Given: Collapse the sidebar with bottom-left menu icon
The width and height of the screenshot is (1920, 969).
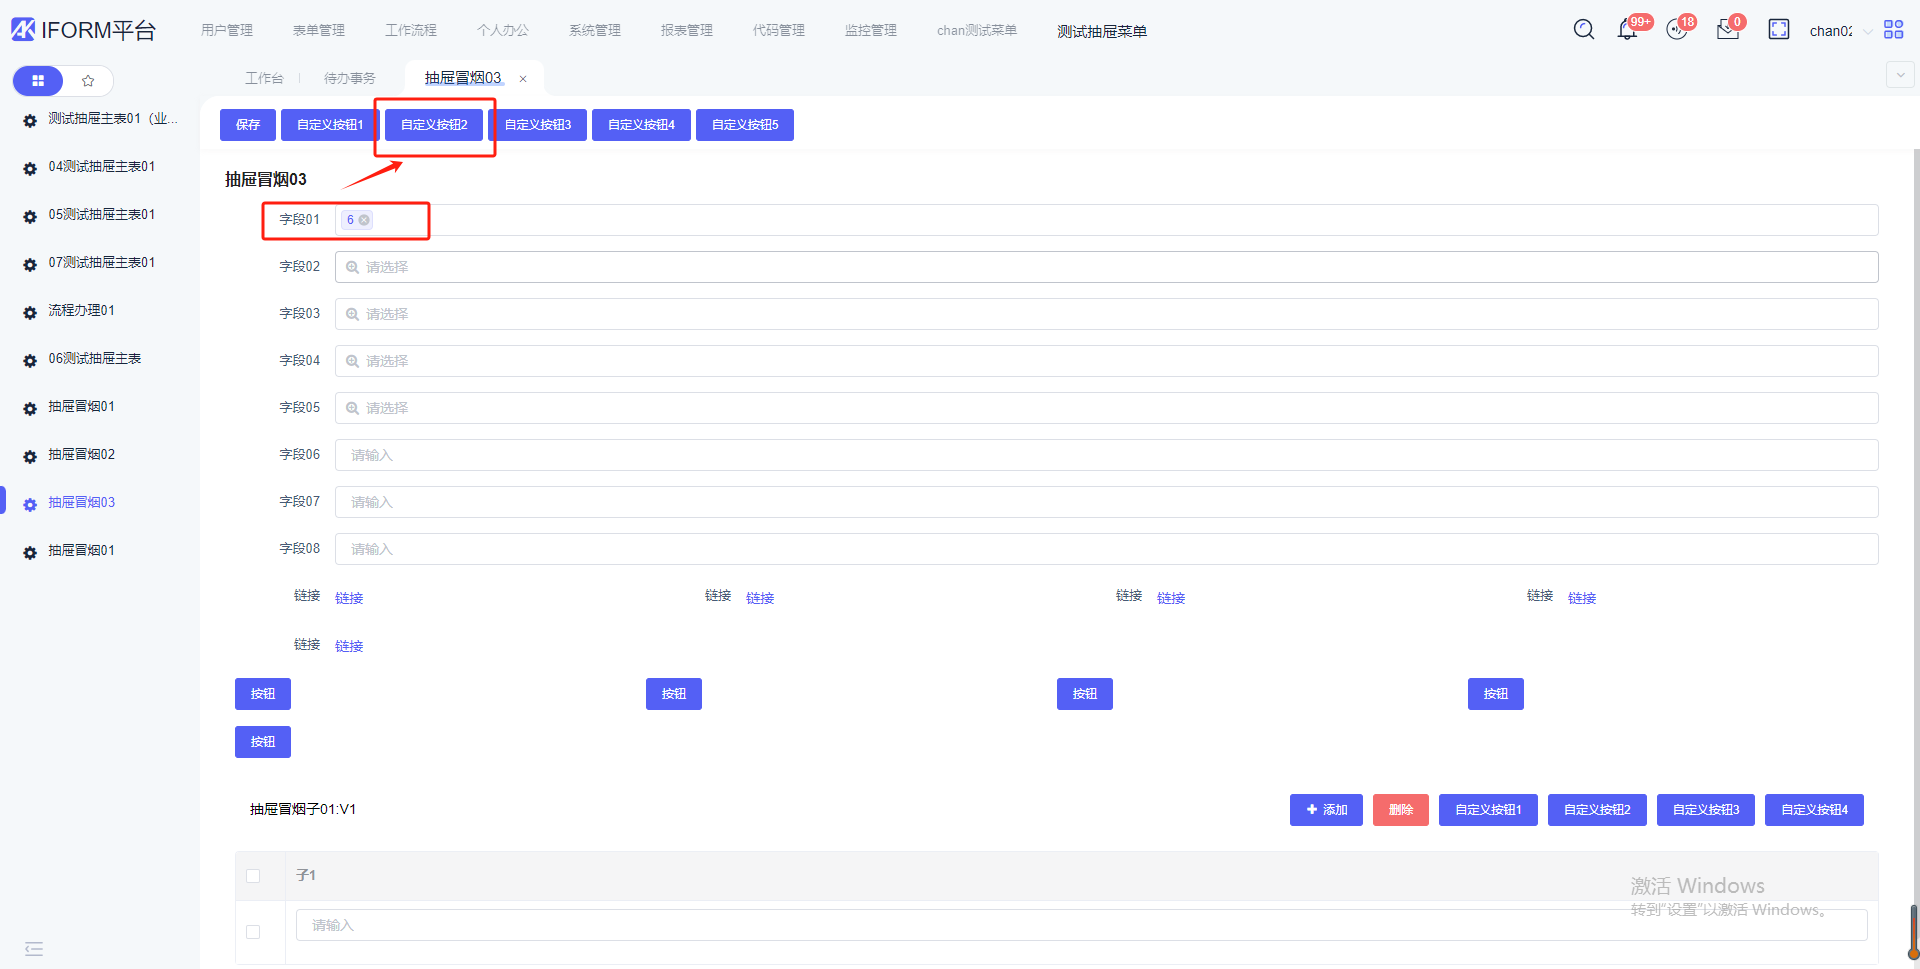Looking at the screenshot, I should point(34,949).
